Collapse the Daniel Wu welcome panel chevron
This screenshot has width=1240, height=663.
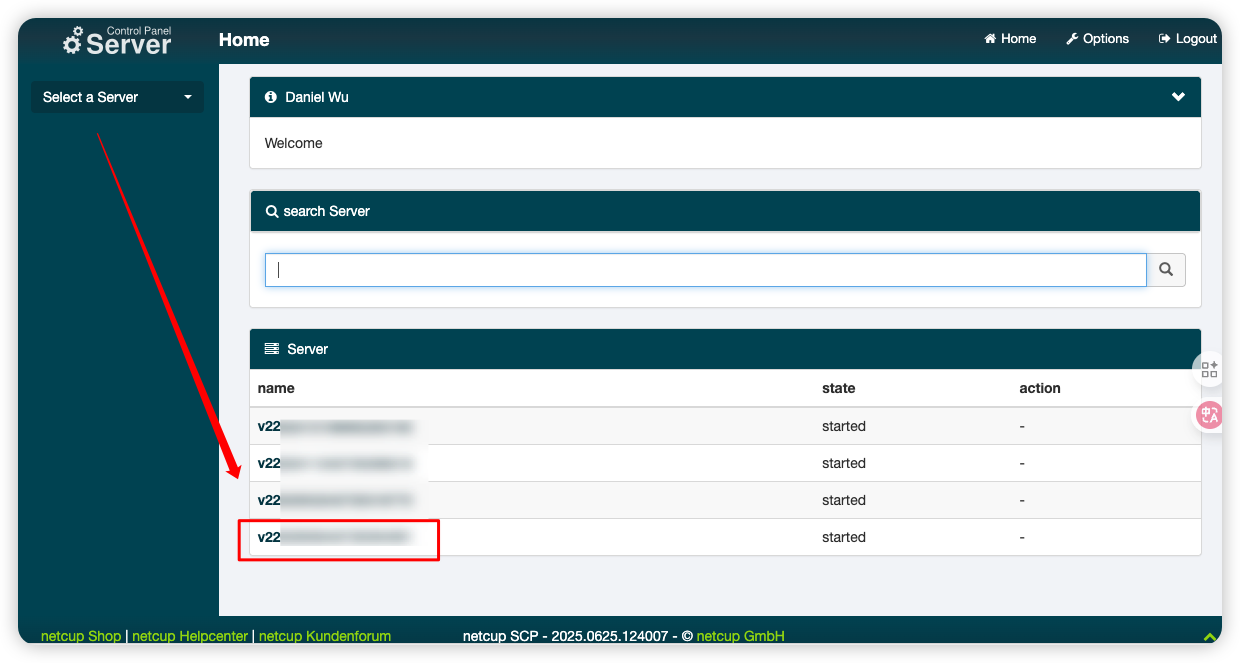tap(1178, 97)
